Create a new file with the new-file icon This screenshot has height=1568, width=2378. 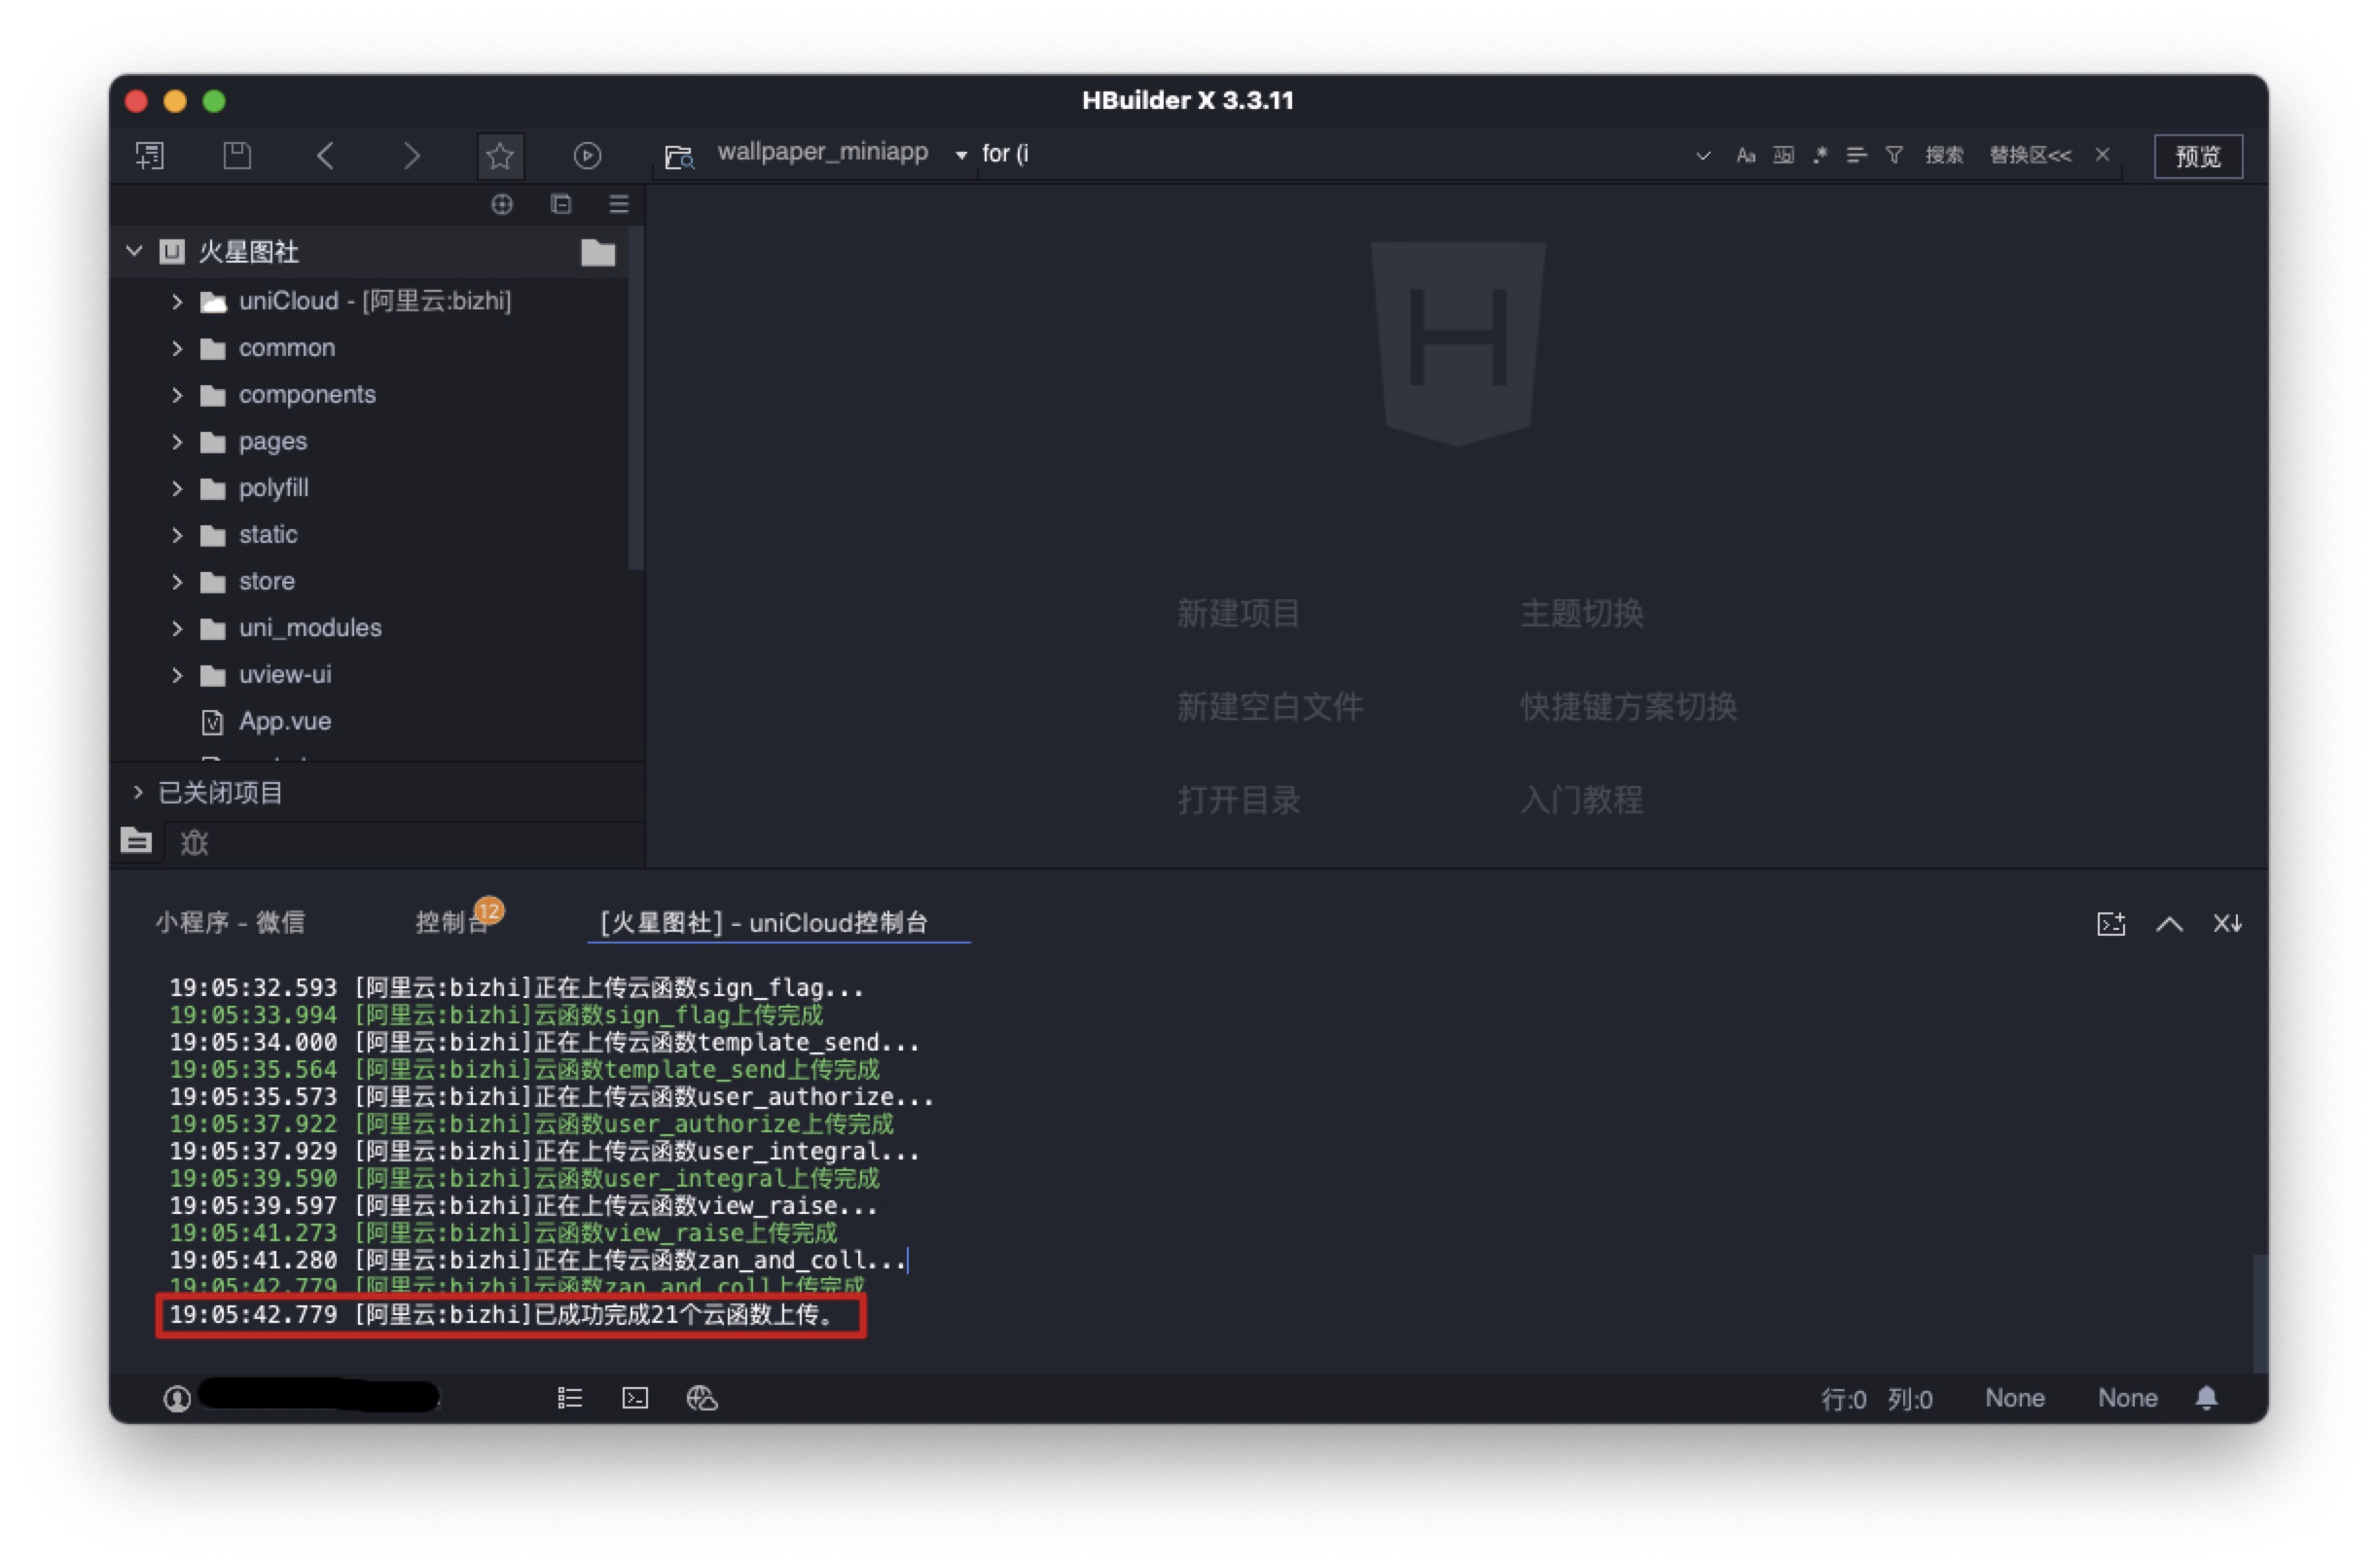click(151, 156)
